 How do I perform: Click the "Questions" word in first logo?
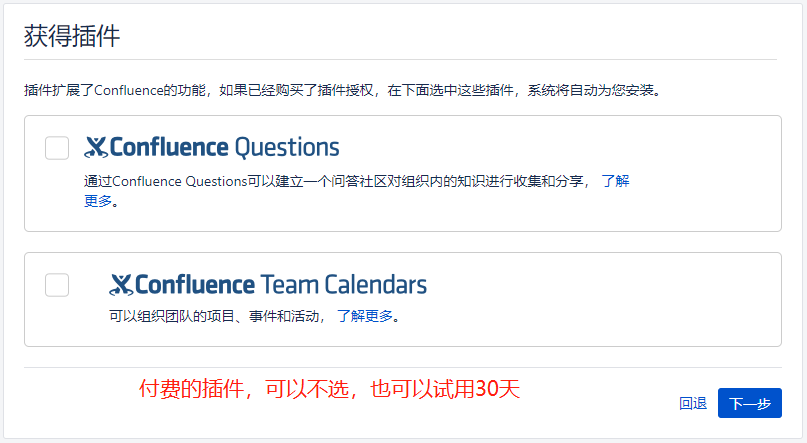287,148
